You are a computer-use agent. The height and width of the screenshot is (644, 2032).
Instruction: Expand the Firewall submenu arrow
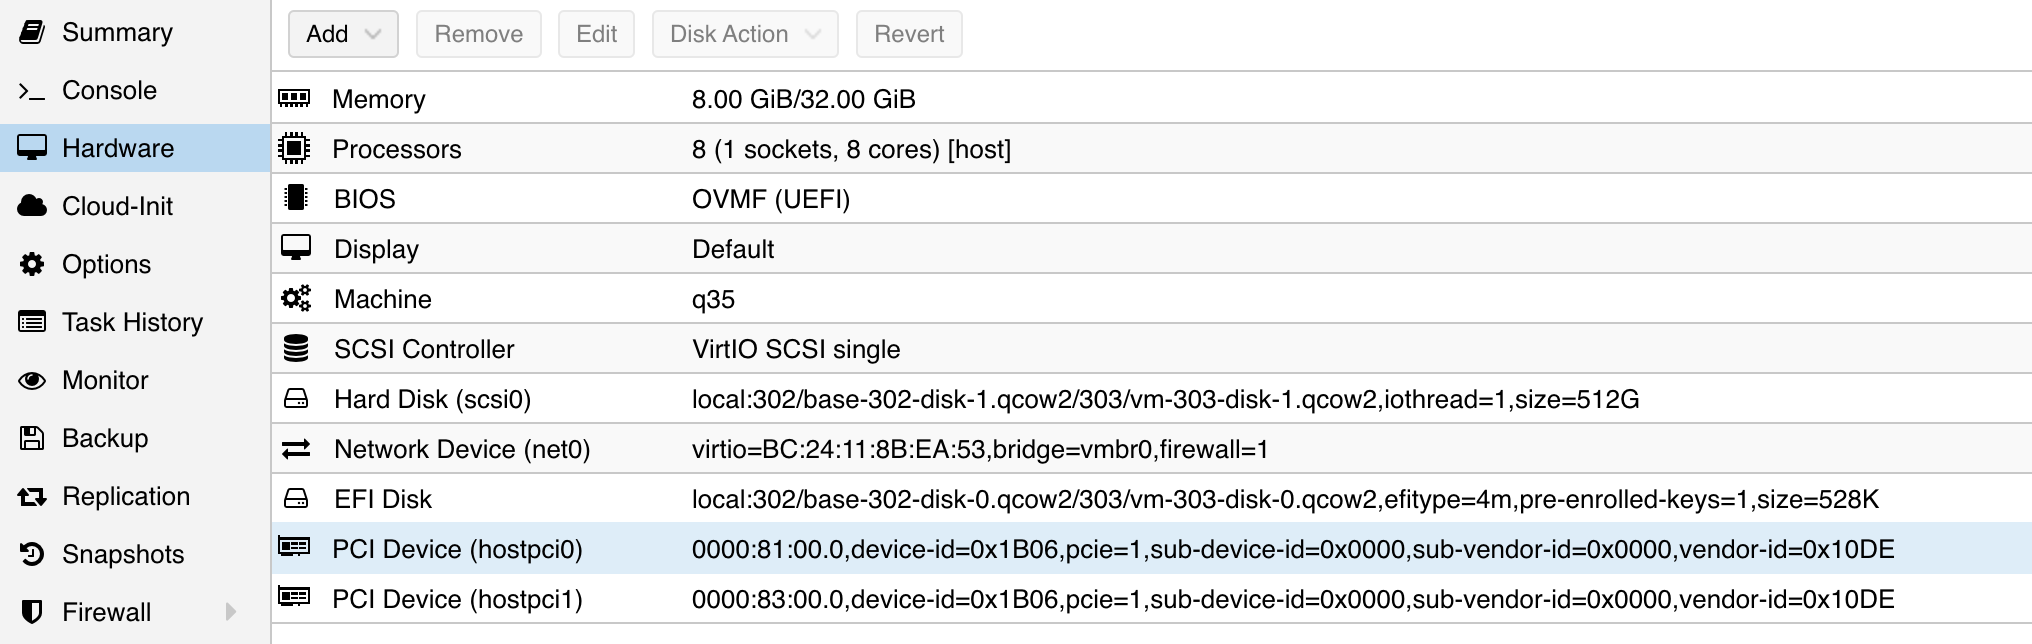tap(231, 612)
